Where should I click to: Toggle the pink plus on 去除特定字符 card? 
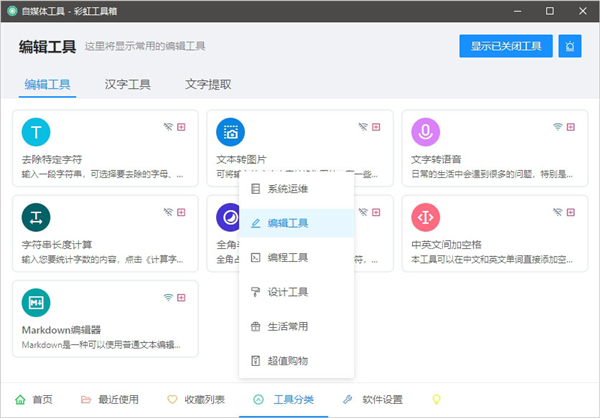point(181,127)
